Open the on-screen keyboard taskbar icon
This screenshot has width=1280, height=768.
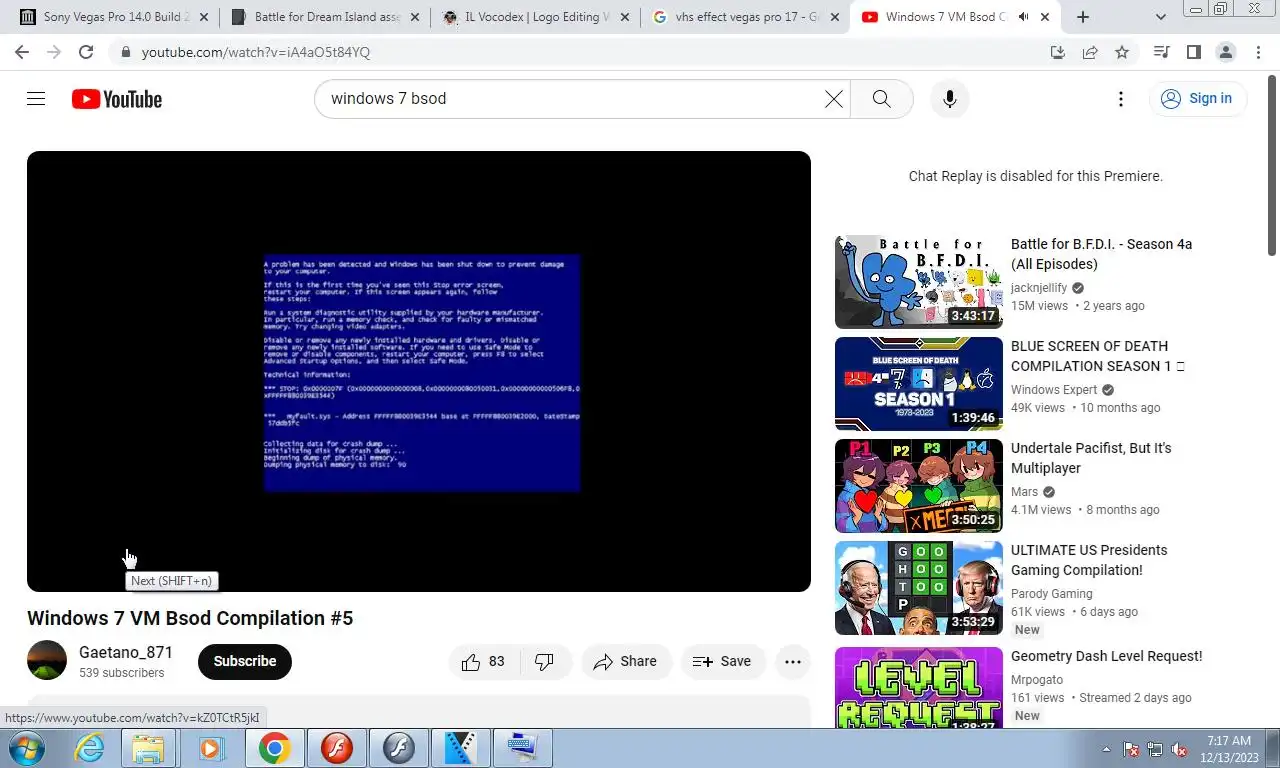(x=522, y=748)
